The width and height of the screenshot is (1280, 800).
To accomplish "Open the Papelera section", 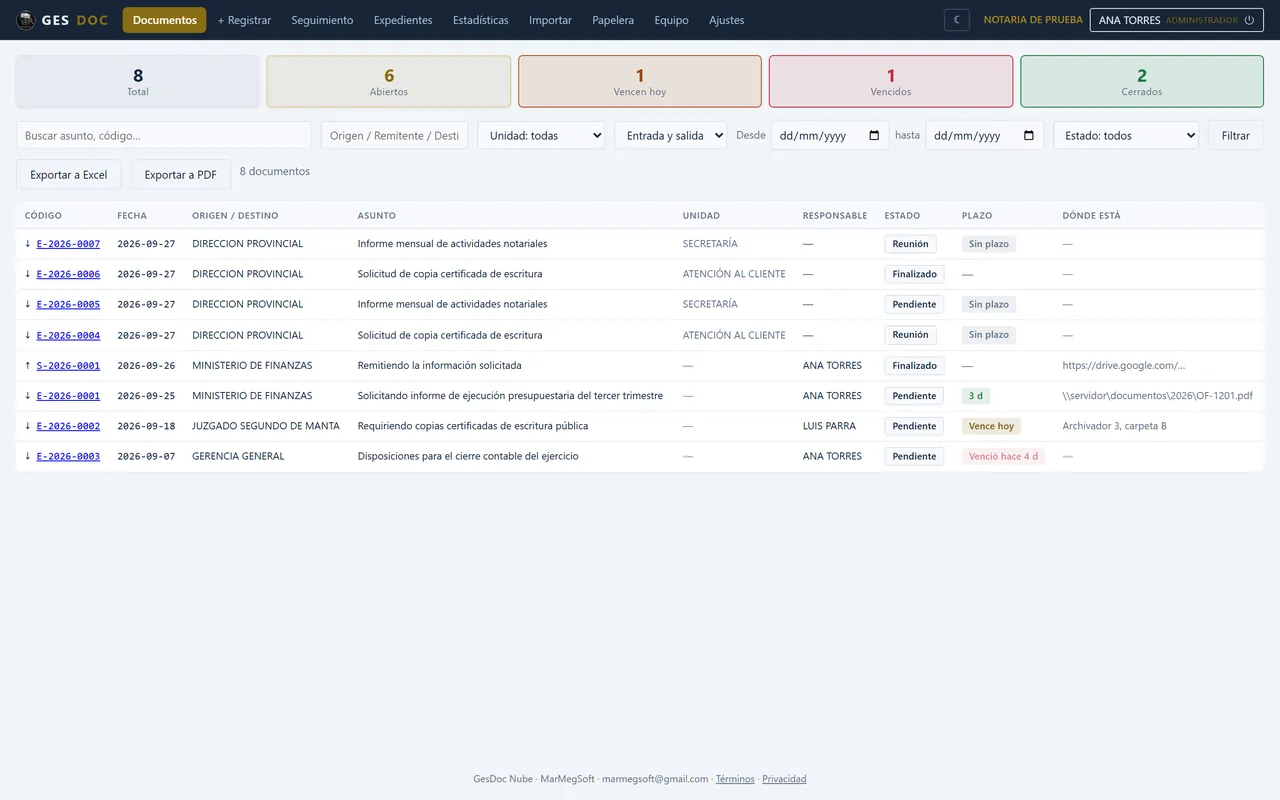I will coord(613,20).
